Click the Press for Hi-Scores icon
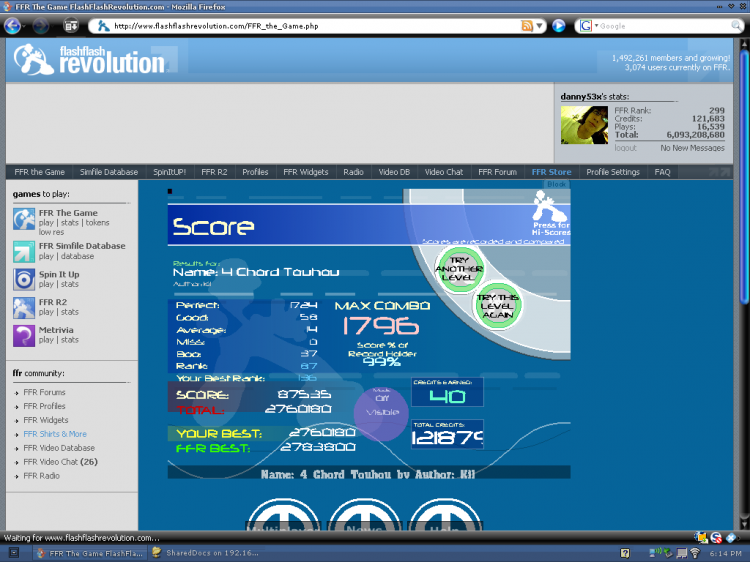750x562 pixels. (550, 214)
